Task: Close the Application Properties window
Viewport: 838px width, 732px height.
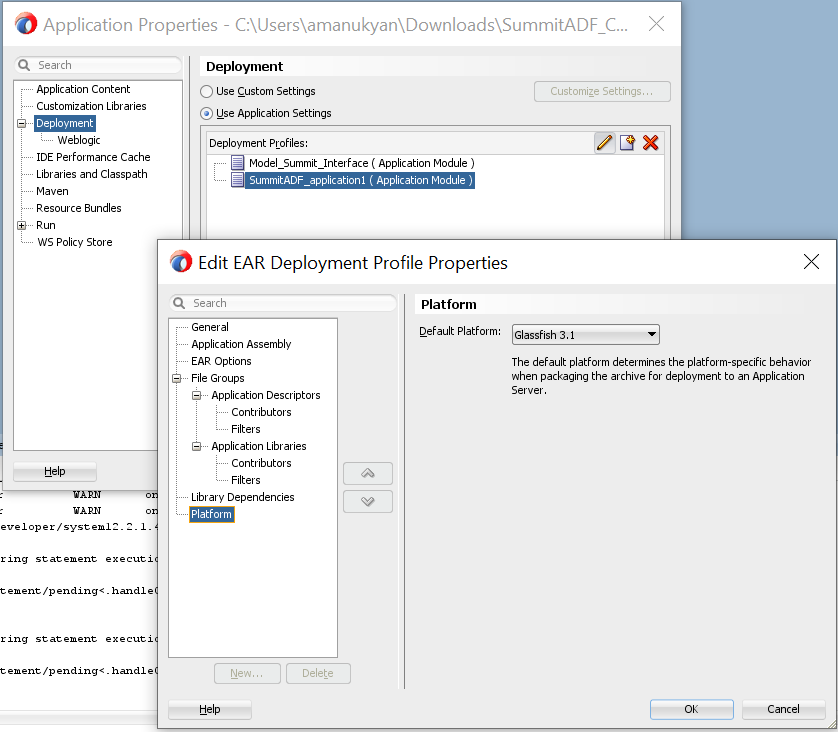Action: (x=656, y=24)
